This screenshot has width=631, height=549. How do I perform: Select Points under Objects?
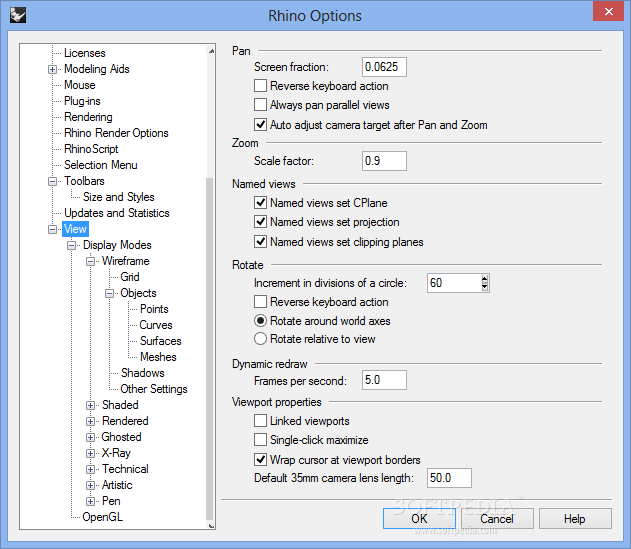[154, 309]
